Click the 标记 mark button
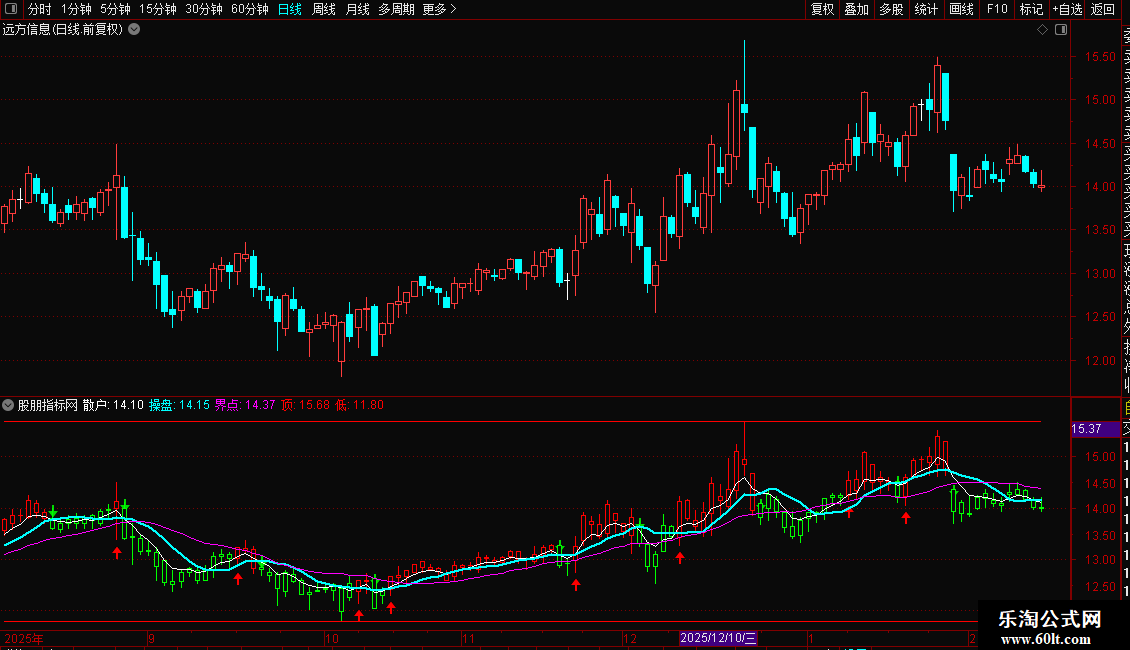1130x650 pixels. click(x=1031, y=9)
